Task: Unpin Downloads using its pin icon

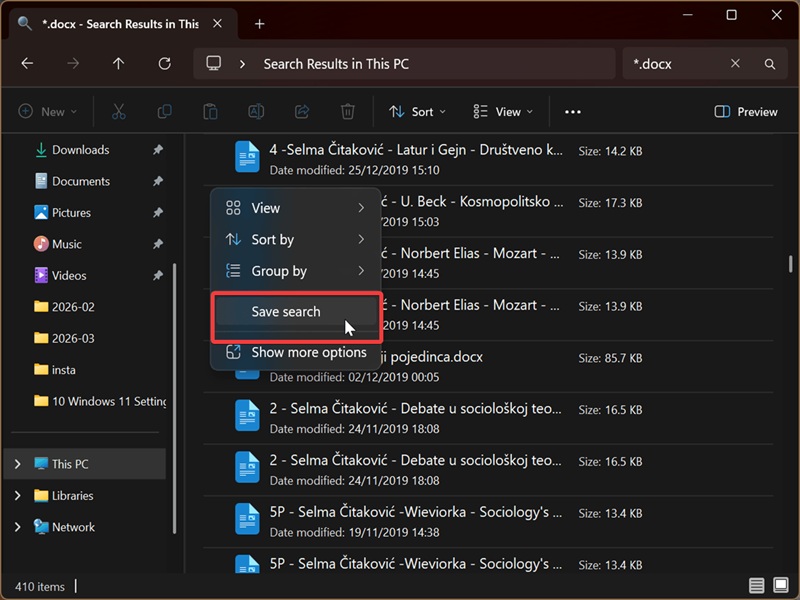Action: coord(158,150)
